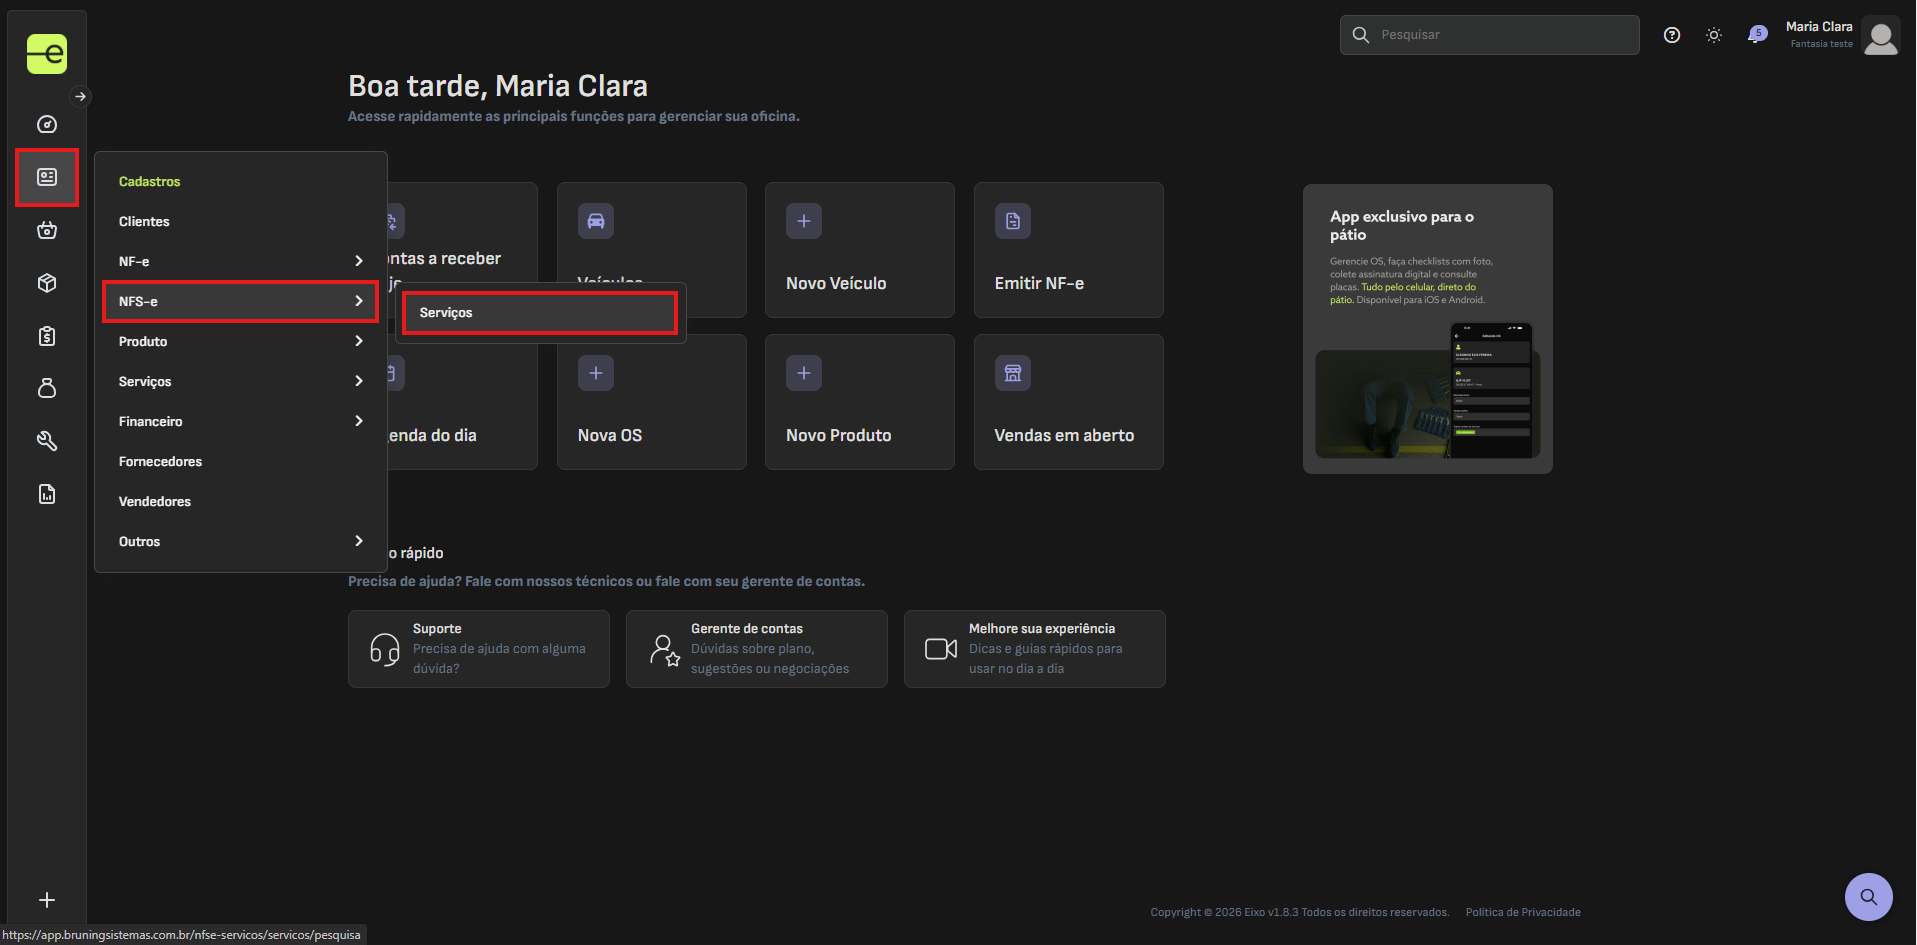Image resolution: width=1917 pixels, height=945 pixels.
Task: Open the Novo Produto card
Action: tap(860, 402)
